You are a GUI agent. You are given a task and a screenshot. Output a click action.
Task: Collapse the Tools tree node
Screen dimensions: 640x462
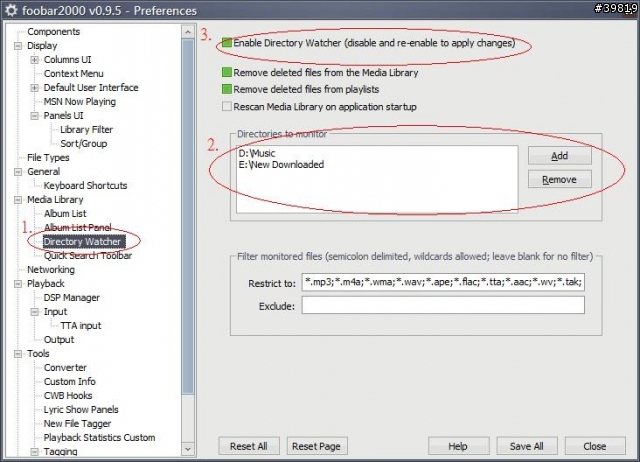18,354
